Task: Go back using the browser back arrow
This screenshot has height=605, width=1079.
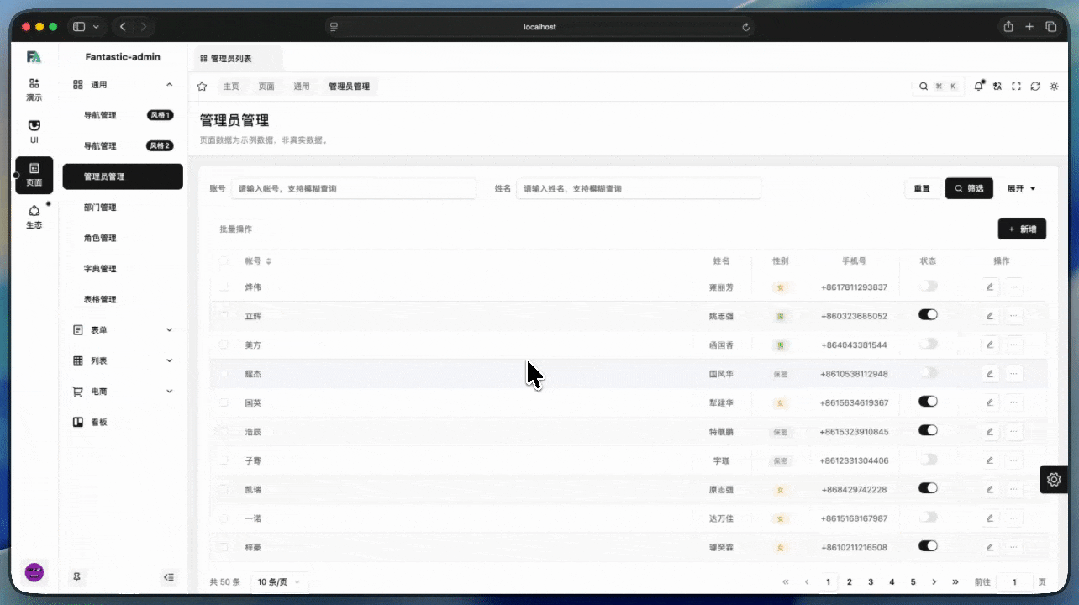Action: (122, 27)
